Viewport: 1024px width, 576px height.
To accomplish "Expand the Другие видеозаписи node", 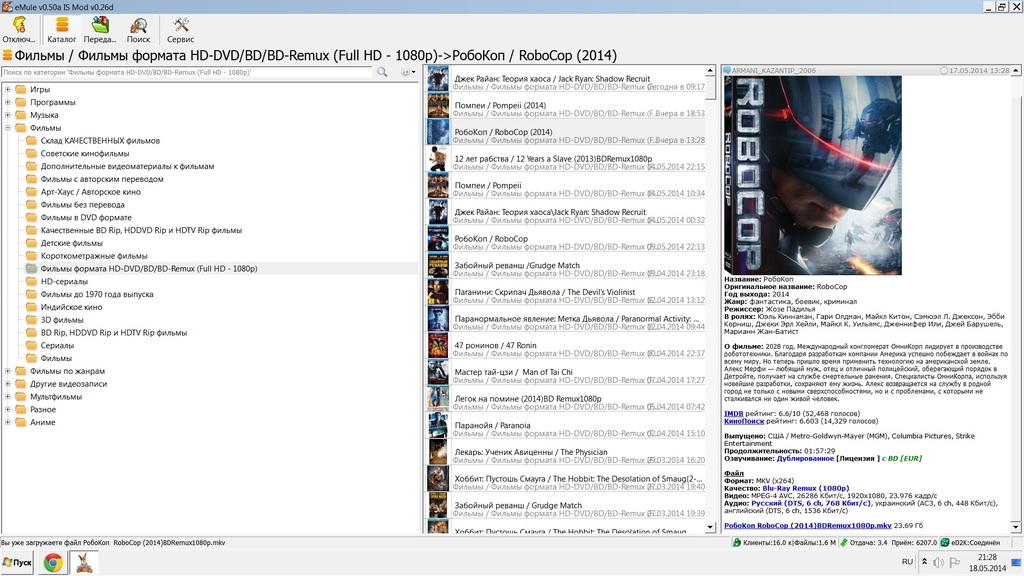I will [8, 384].
